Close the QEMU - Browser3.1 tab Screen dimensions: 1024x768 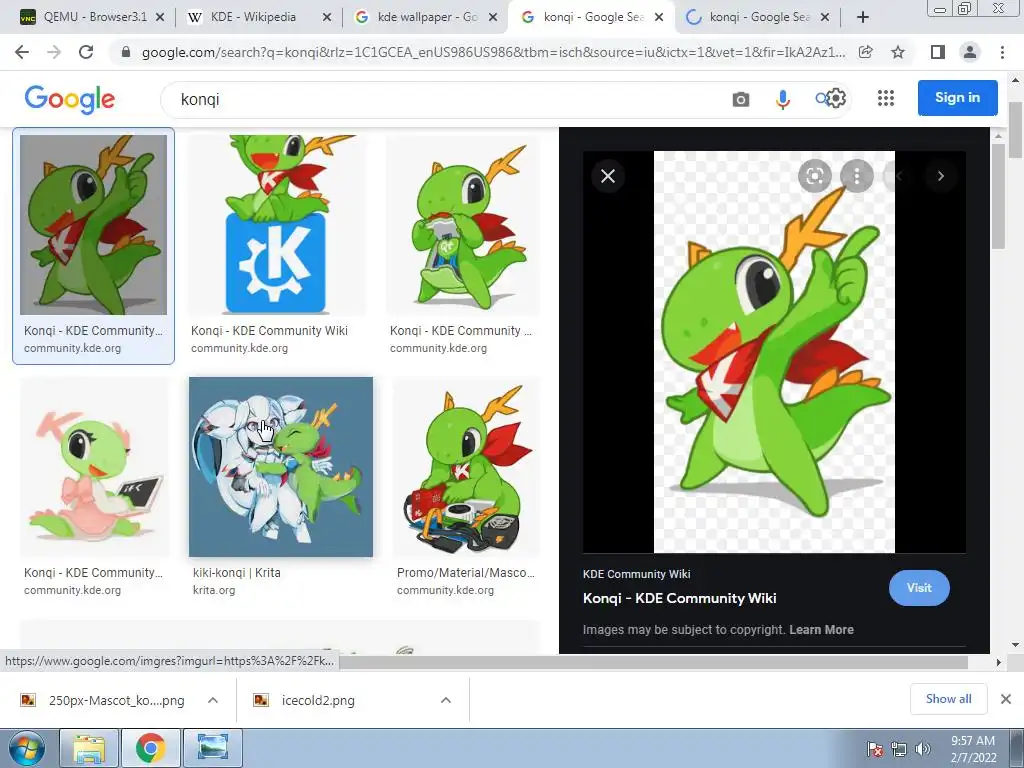[160, 17]
